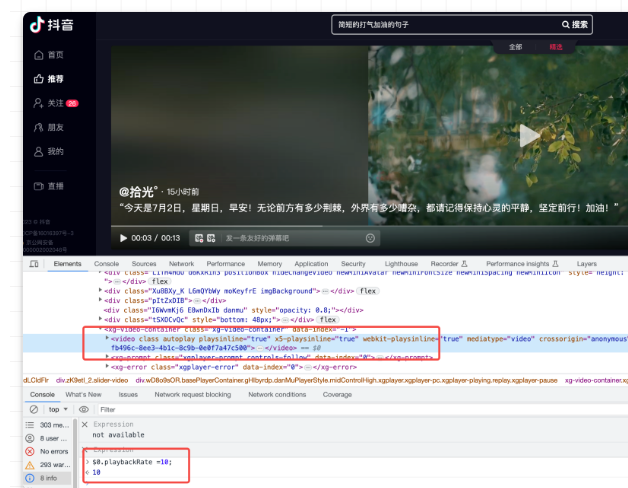628x488 pixels.
Task: Open 朋友 in the Douyin sidebar
Action: pos(49,127)
